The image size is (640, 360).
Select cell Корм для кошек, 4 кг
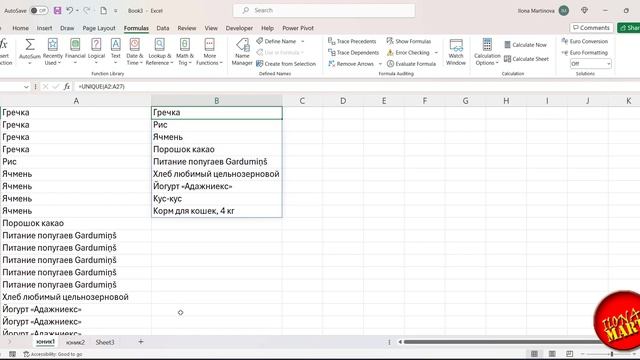(x=216, y=211)
